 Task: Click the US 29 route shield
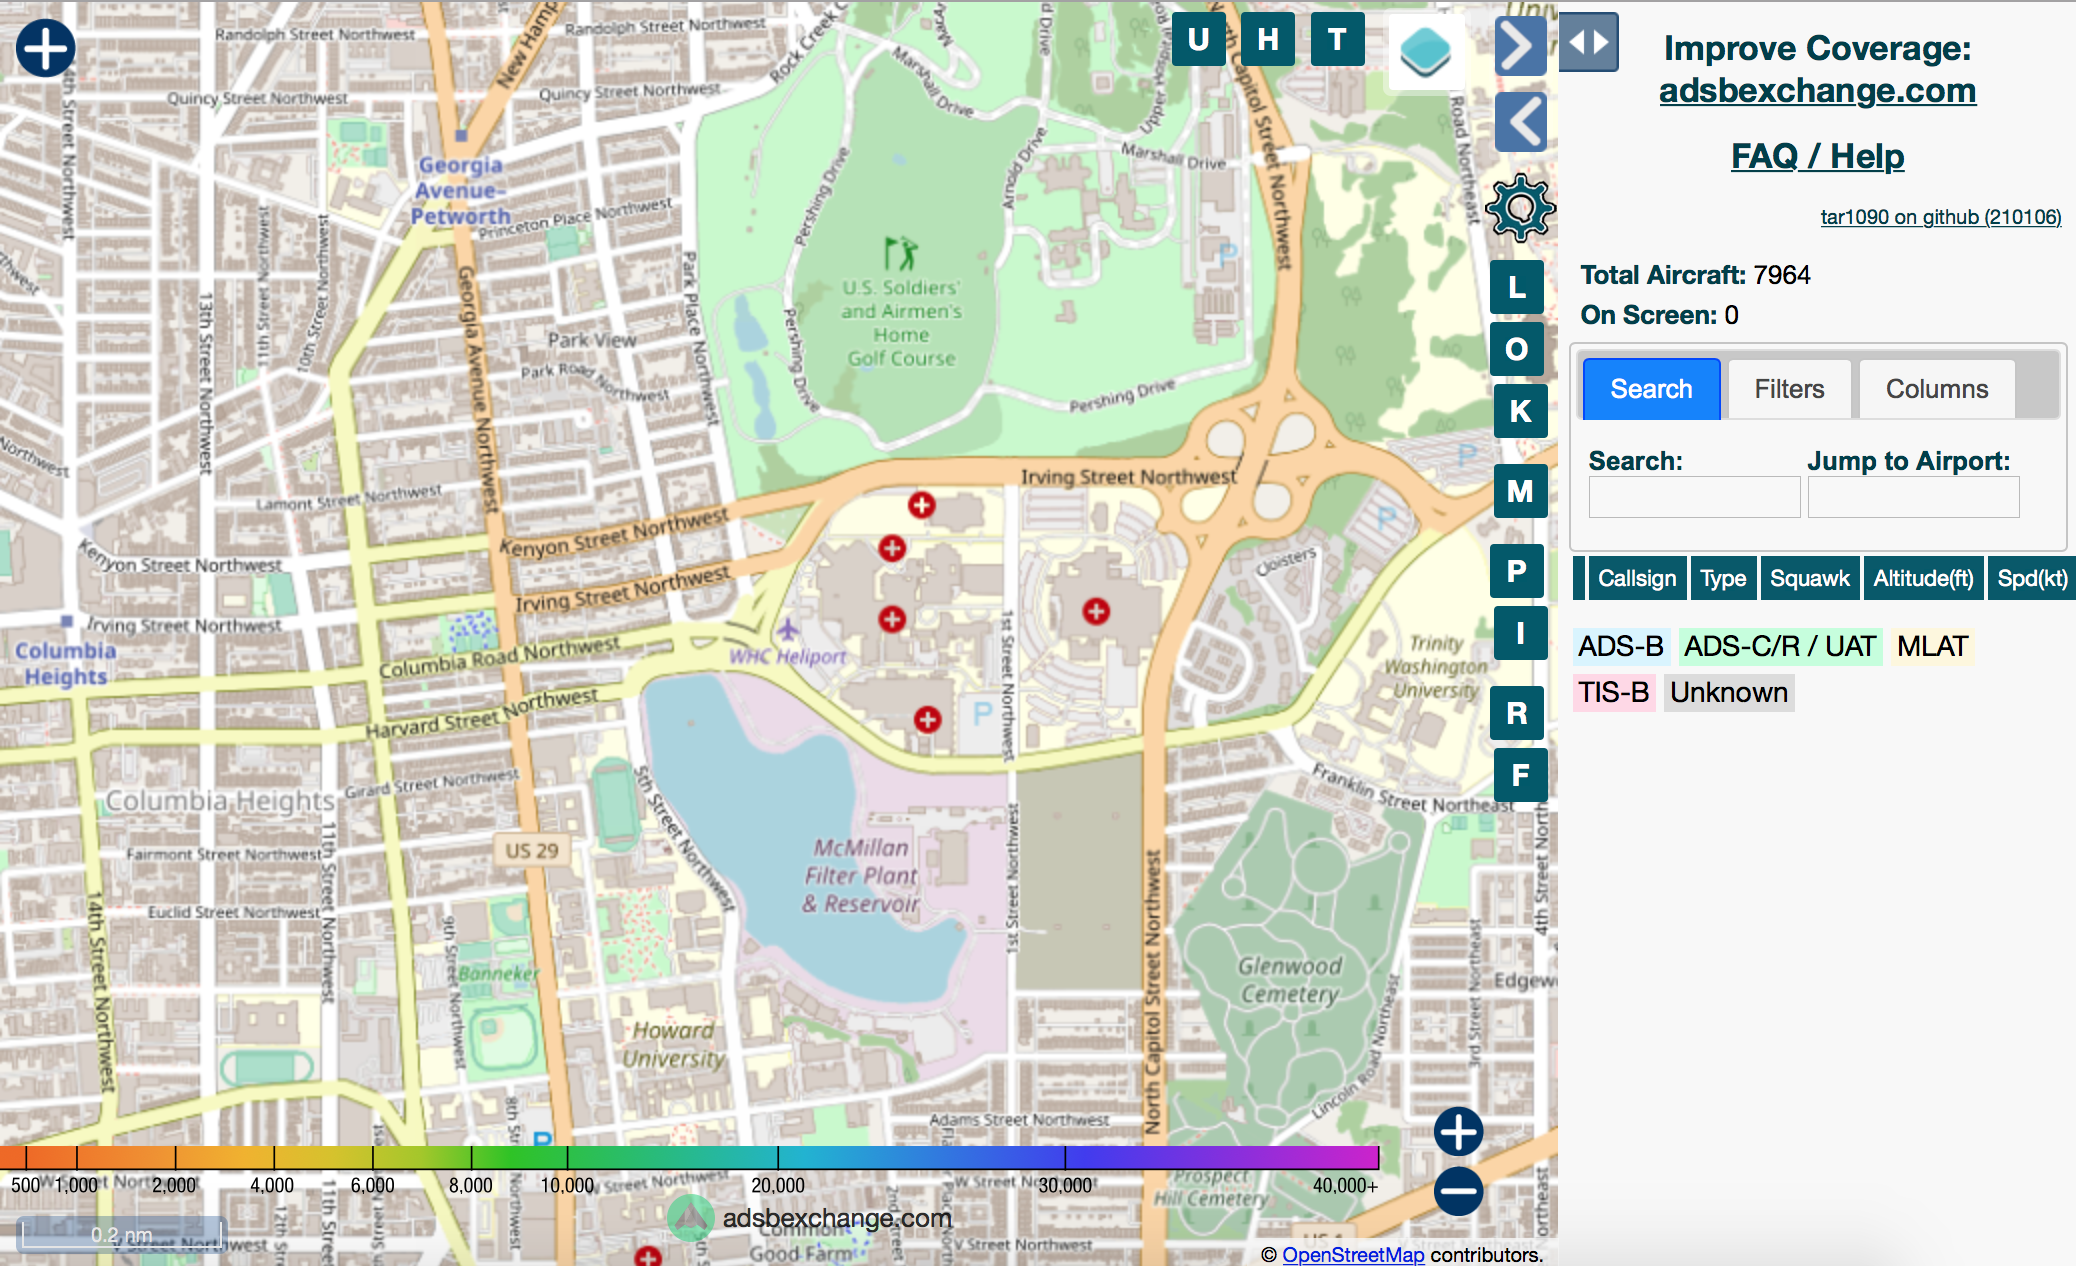(x=531, y=850)
